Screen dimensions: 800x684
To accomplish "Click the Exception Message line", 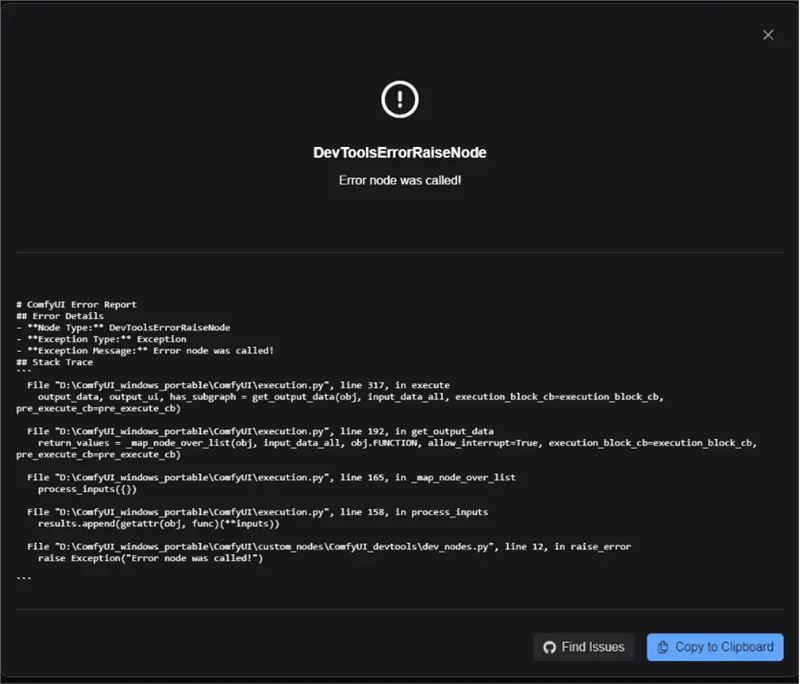I will point(145,350).
